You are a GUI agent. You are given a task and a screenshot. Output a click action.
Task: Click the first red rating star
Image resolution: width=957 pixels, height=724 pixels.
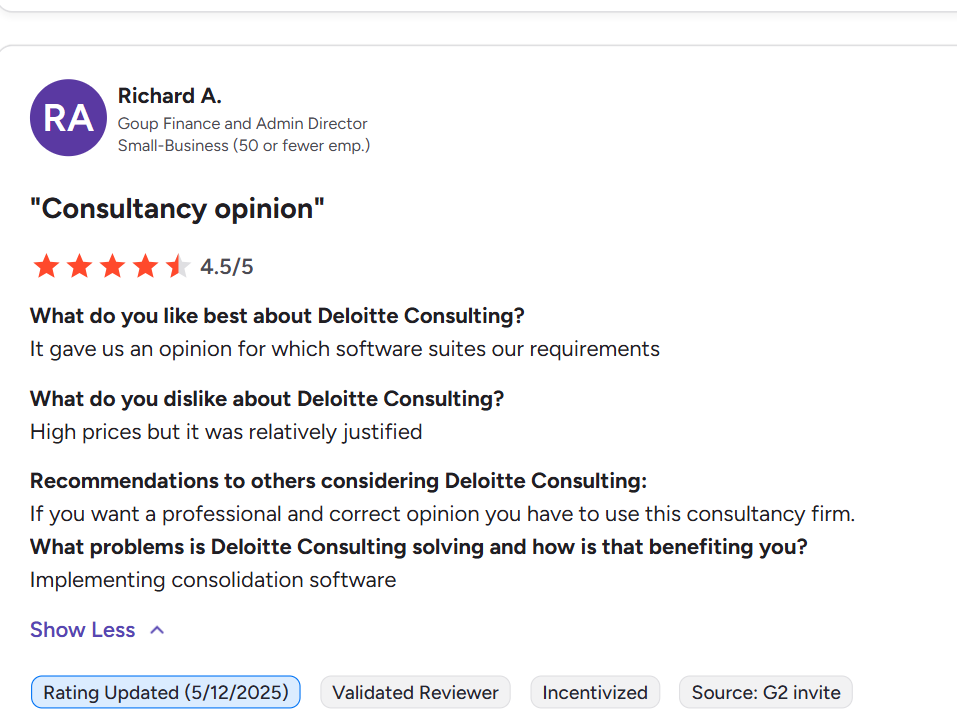(x=46, y=266)
